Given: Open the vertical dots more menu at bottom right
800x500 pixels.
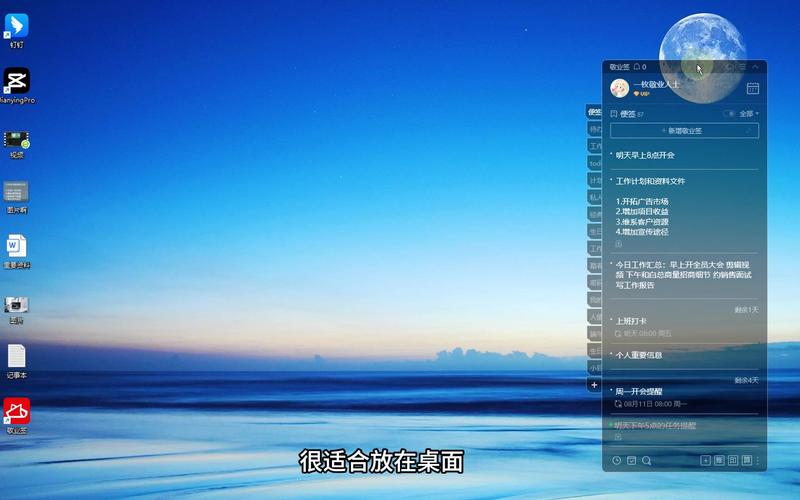Looking at the screenshot, I should 758,460.
